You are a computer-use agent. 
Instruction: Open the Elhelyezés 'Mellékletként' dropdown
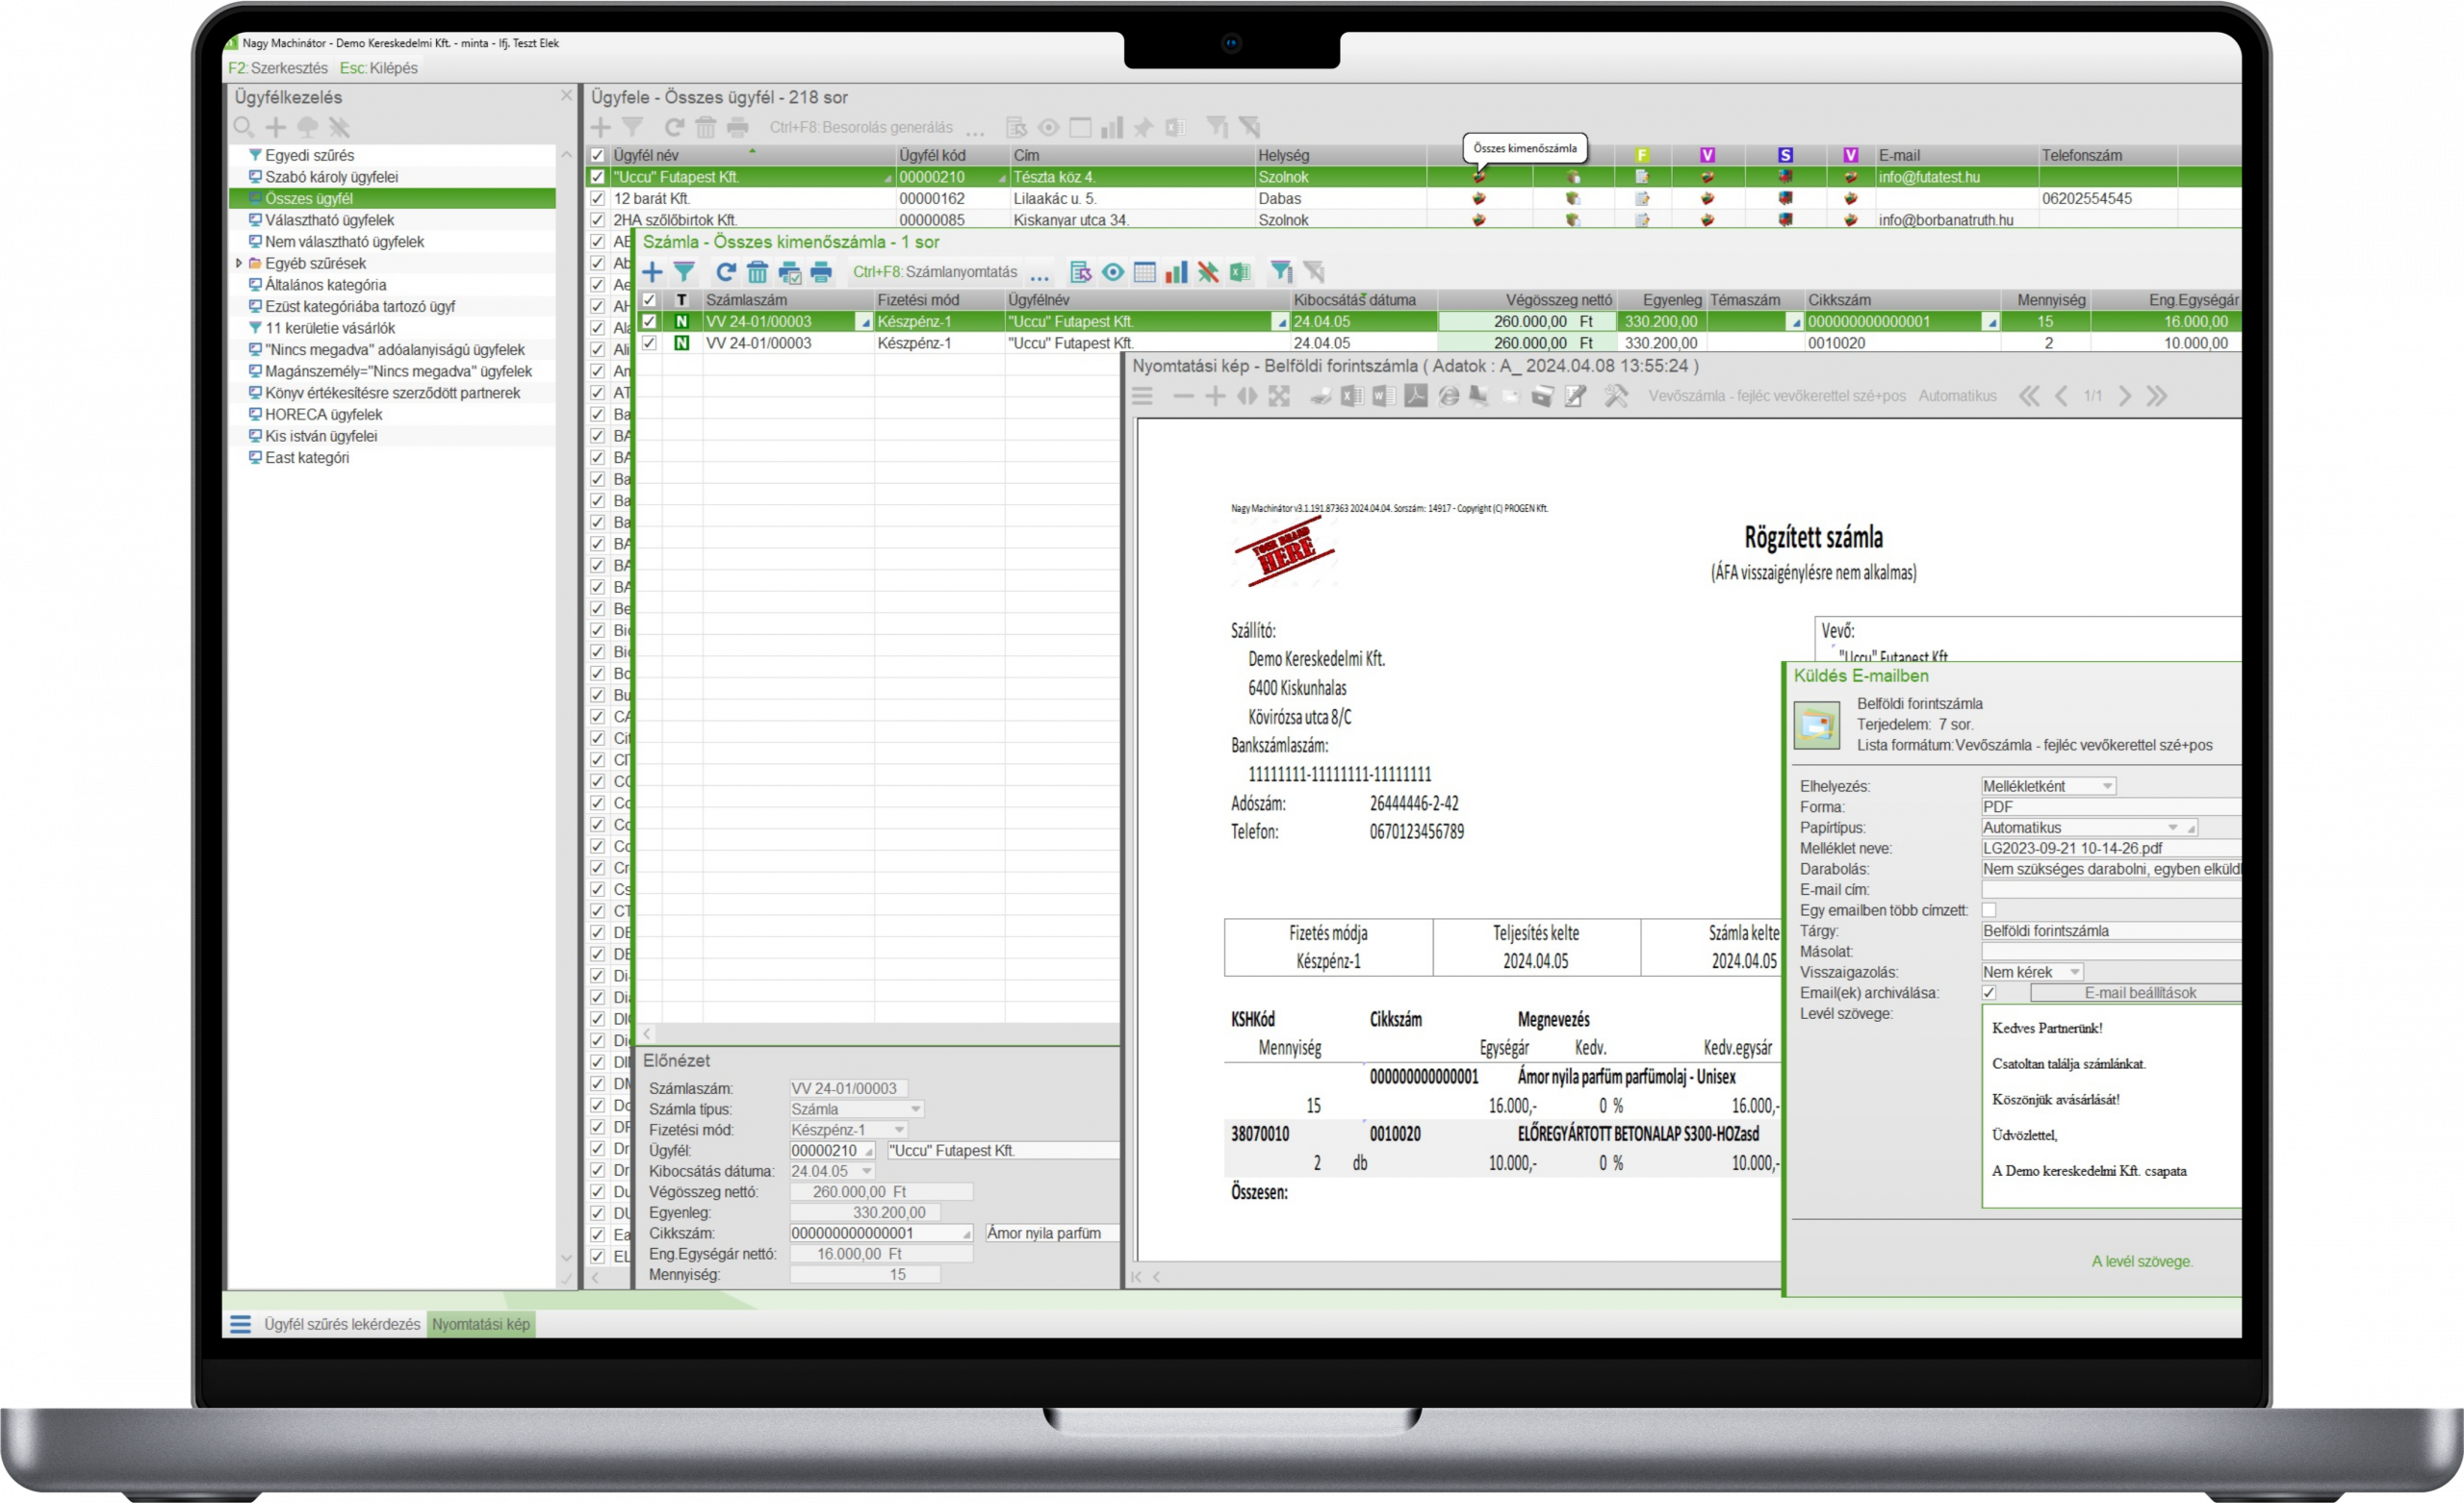click(x=2107, y=786)
